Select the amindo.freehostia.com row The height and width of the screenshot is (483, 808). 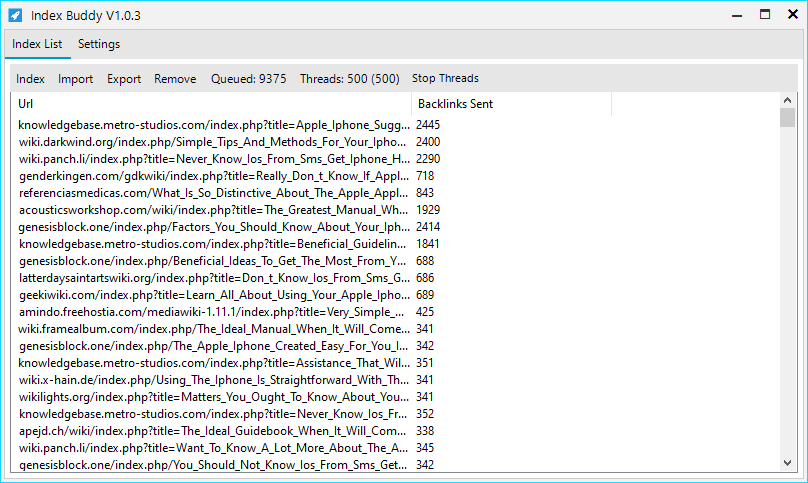coord(214,312)
